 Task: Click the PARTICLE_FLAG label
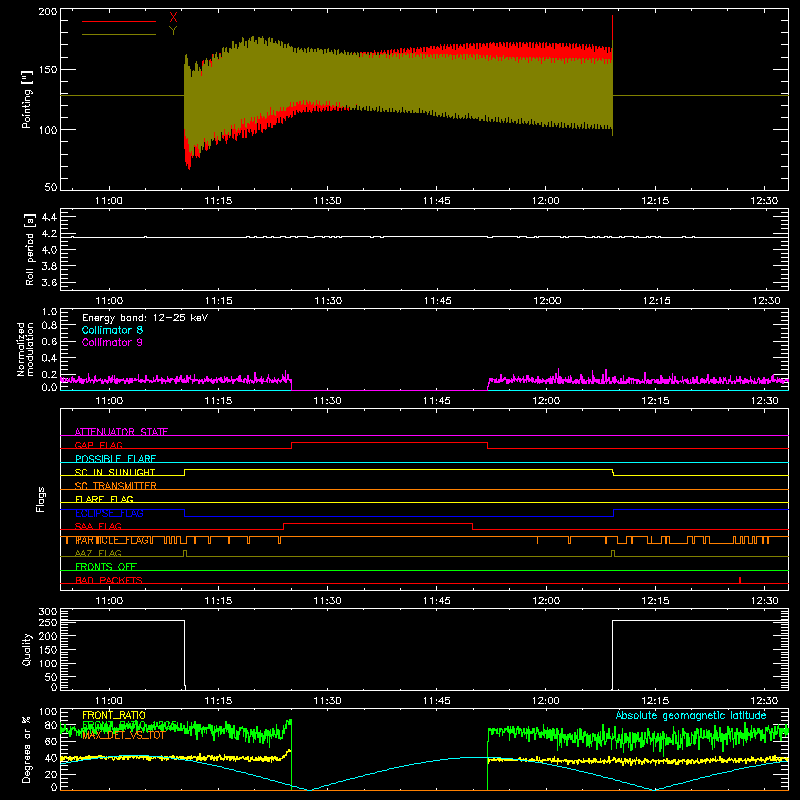[x=113, y=540]
